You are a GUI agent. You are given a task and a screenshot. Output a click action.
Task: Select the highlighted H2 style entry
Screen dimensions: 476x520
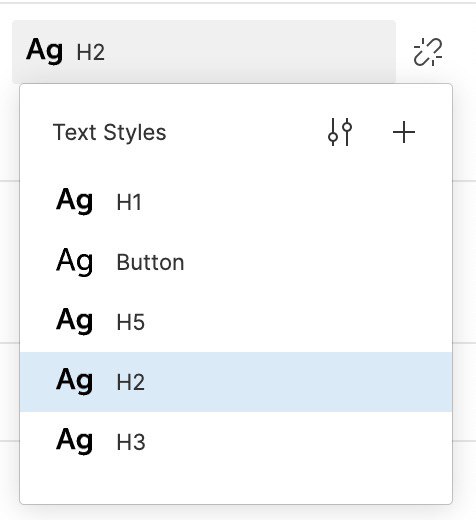coord(236,382)
